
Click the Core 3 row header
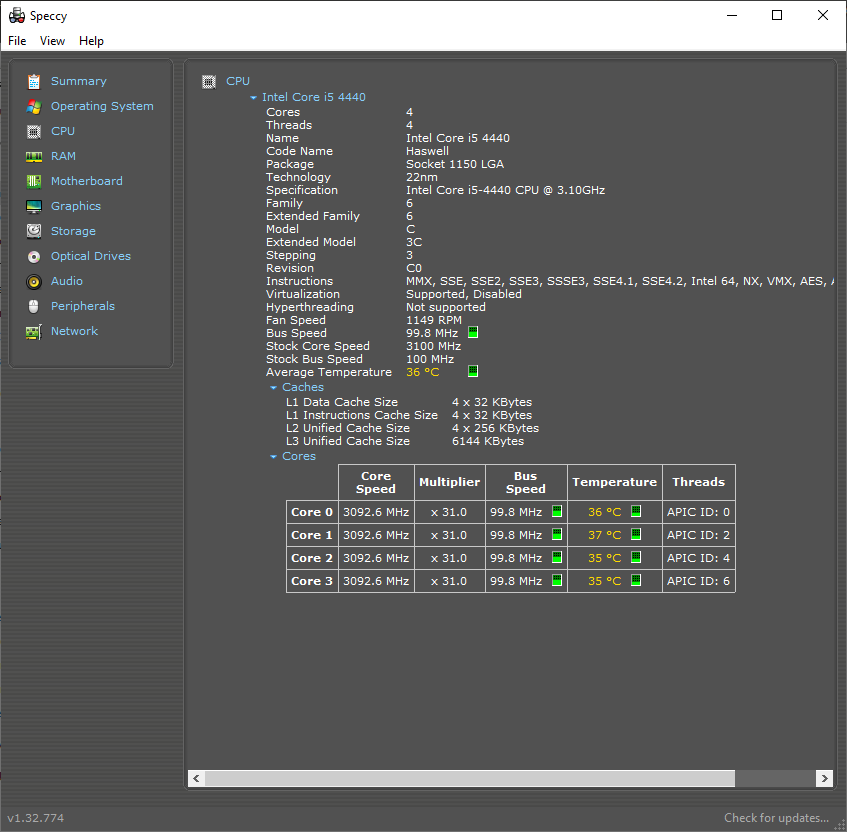click(x=312, y=581)
